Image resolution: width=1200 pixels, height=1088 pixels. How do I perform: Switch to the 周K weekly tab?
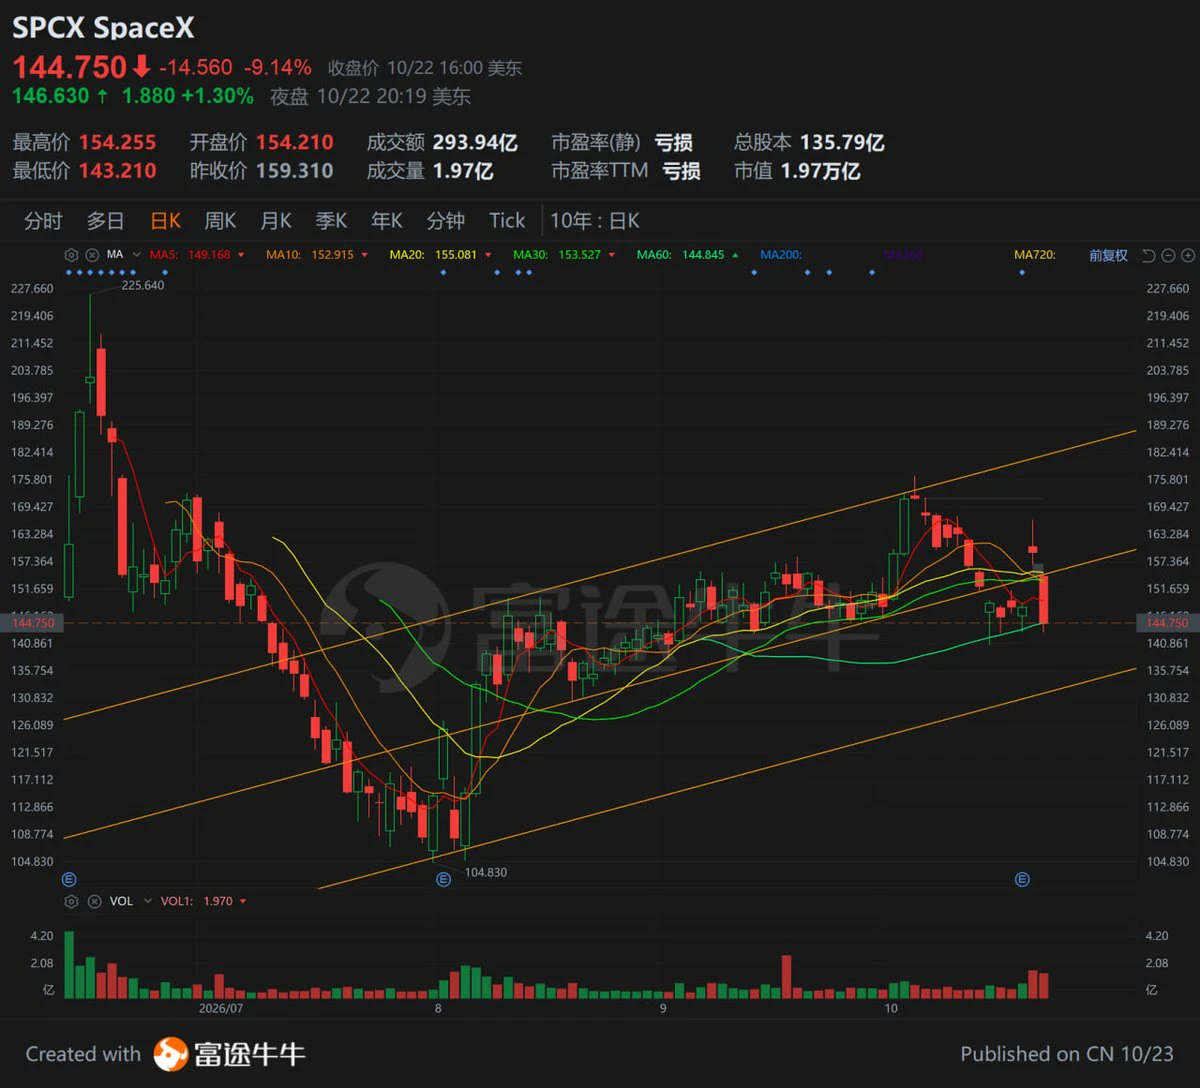point(220,221)
